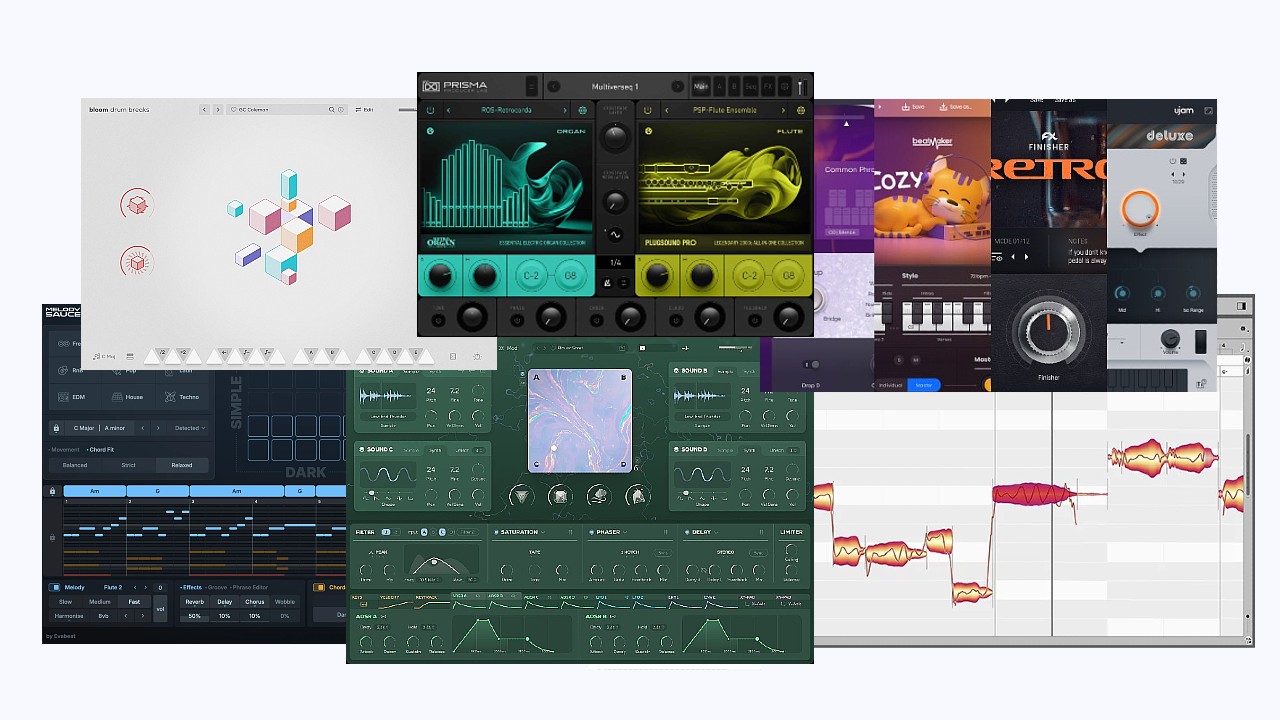Click the sine wave LFO shape icon

pos(615,235)
